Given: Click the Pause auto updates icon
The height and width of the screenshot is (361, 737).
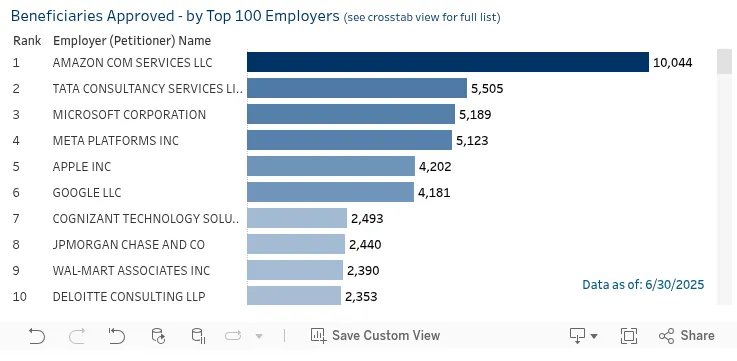Looking at the screenshot, I should (198, 336).
